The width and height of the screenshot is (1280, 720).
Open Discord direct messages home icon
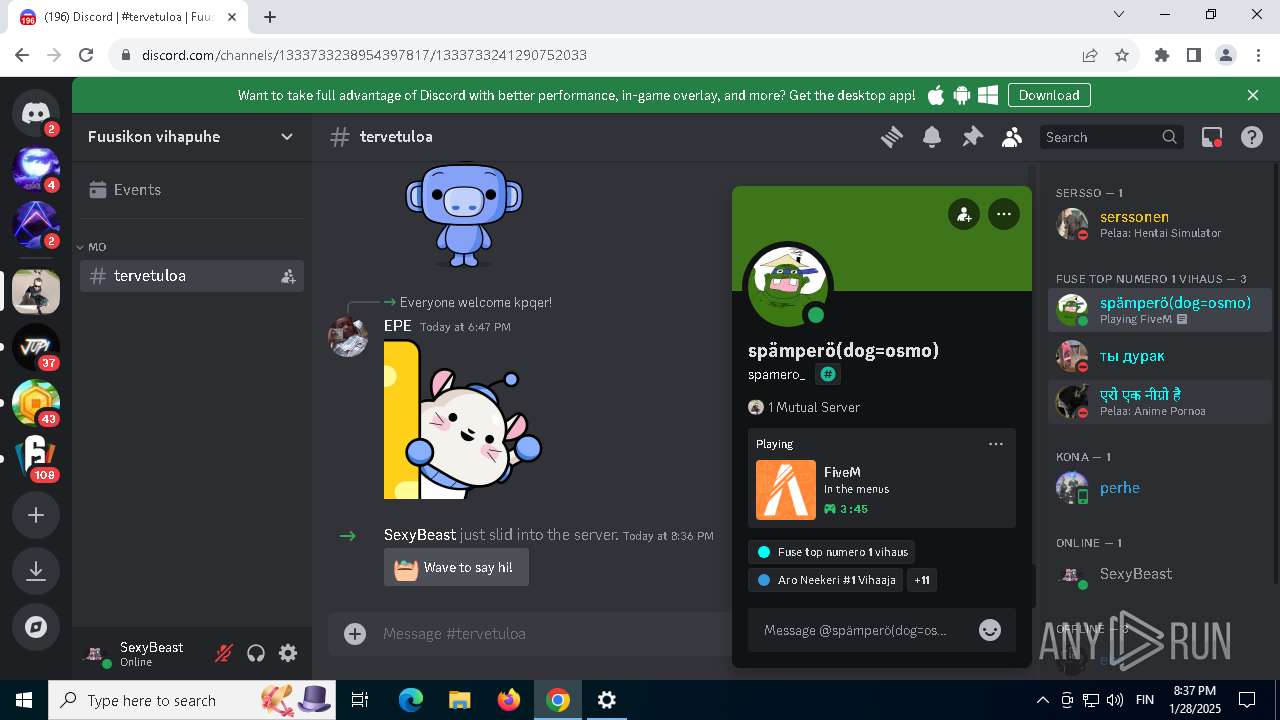(x=36, y=112)
